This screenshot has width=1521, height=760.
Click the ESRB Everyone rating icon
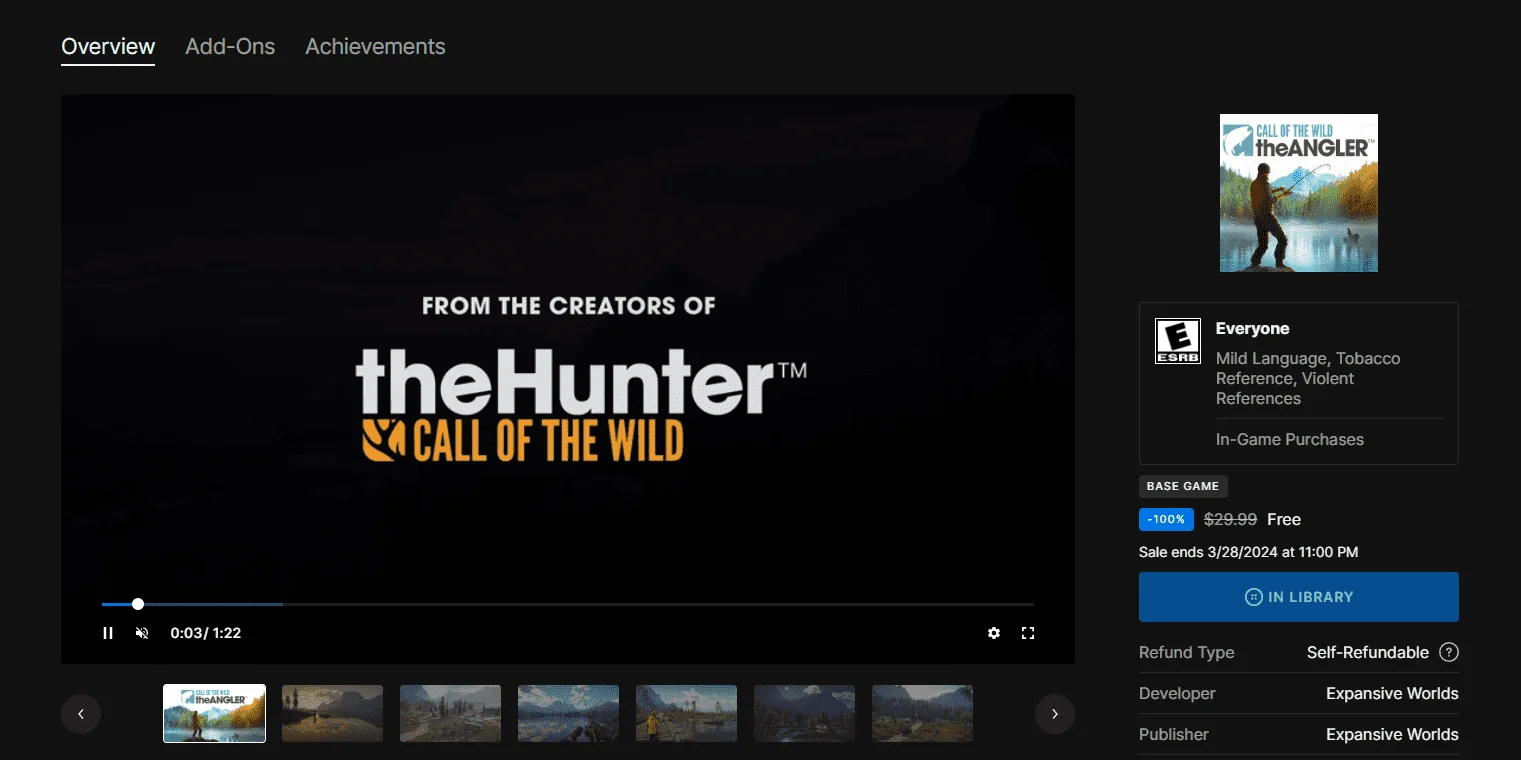(1178, 341)
